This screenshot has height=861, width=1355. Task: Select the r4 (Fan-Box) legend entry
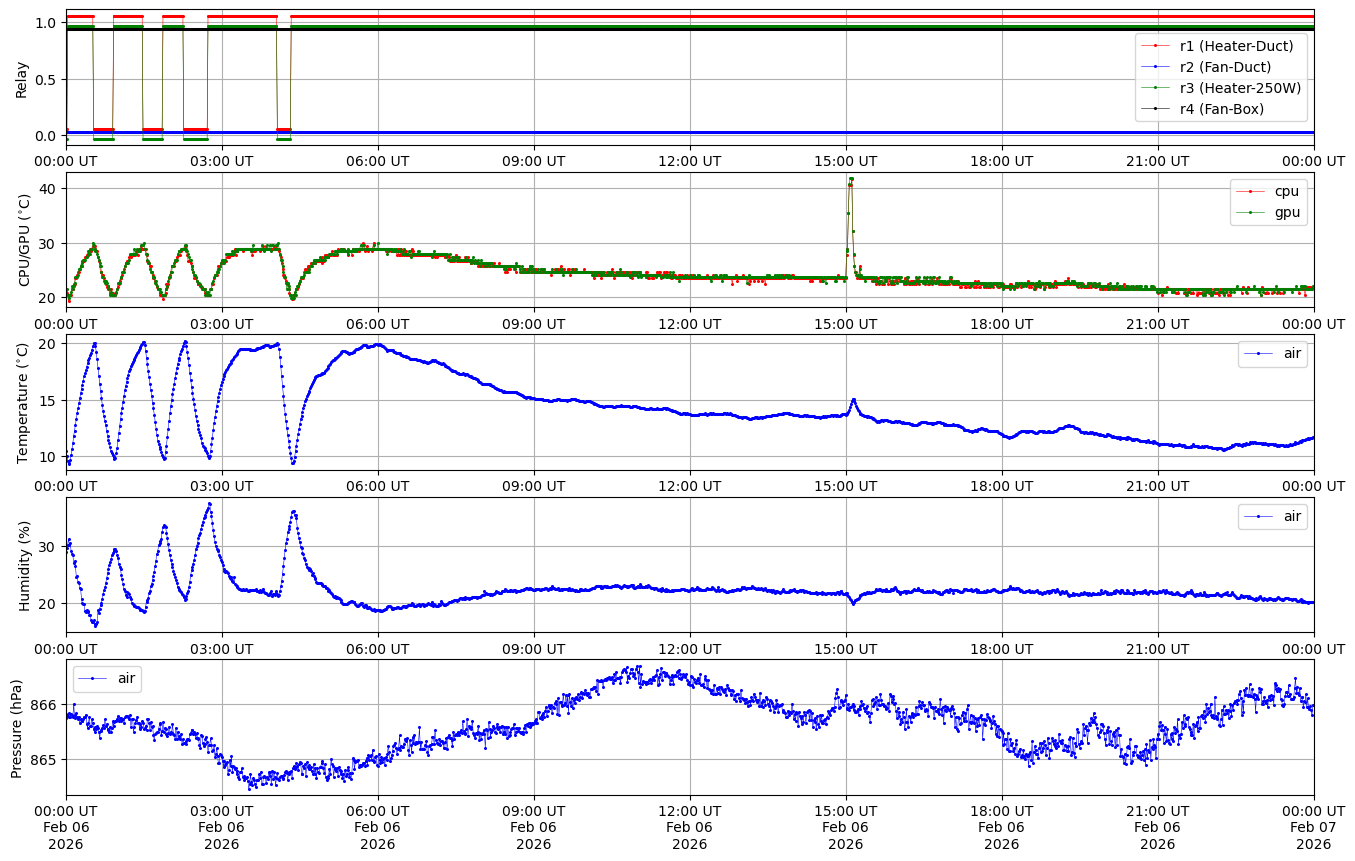click(x=1222, y=109)
